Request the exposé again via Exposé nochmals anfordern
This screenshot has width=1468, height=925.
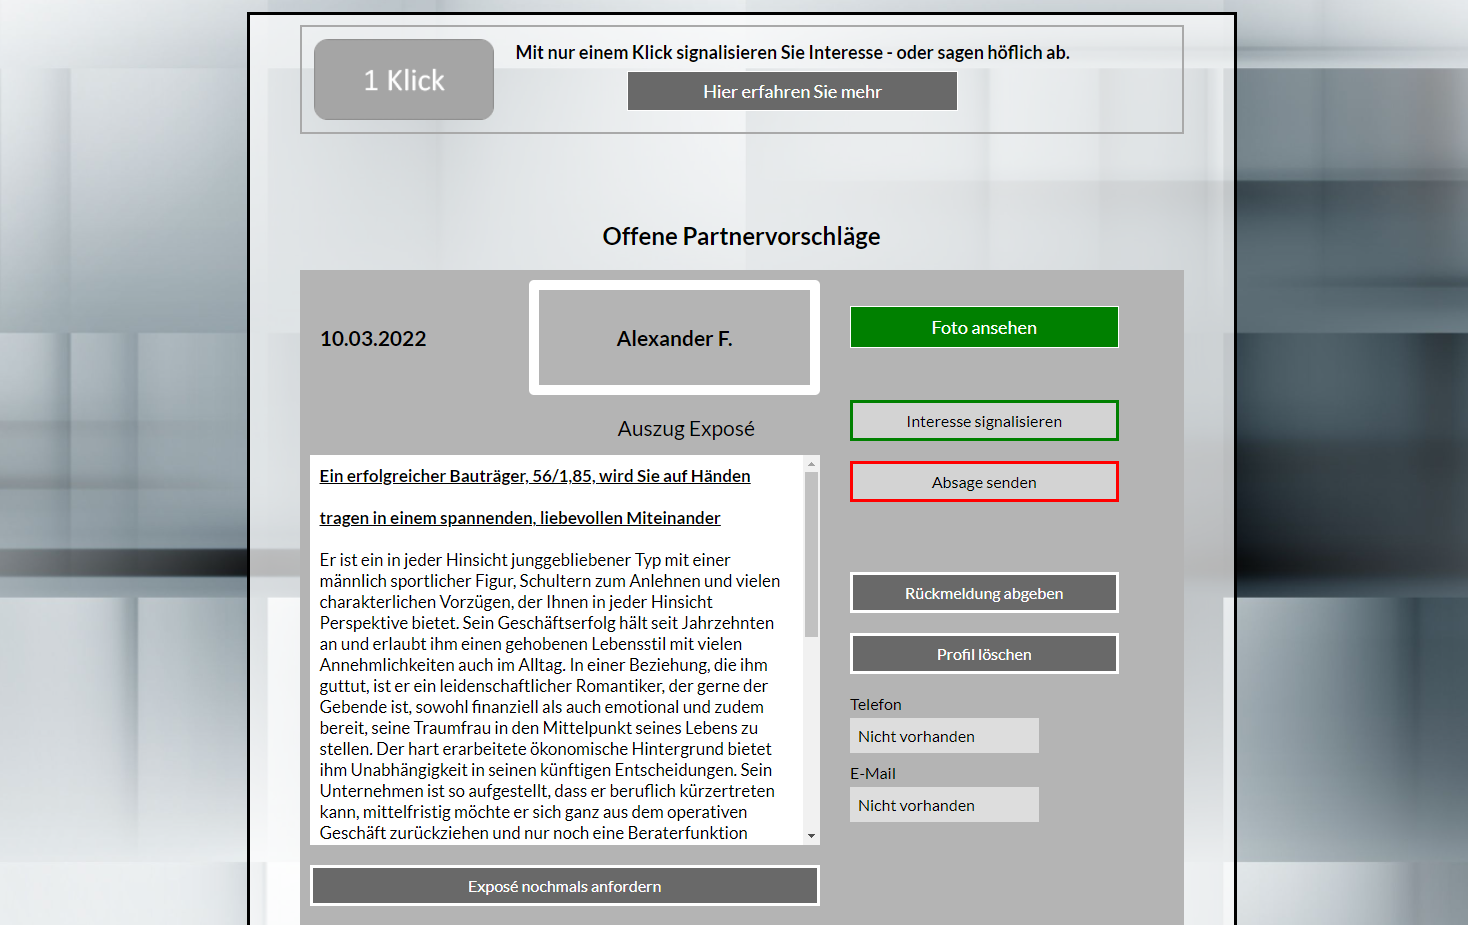click(564, 885)
